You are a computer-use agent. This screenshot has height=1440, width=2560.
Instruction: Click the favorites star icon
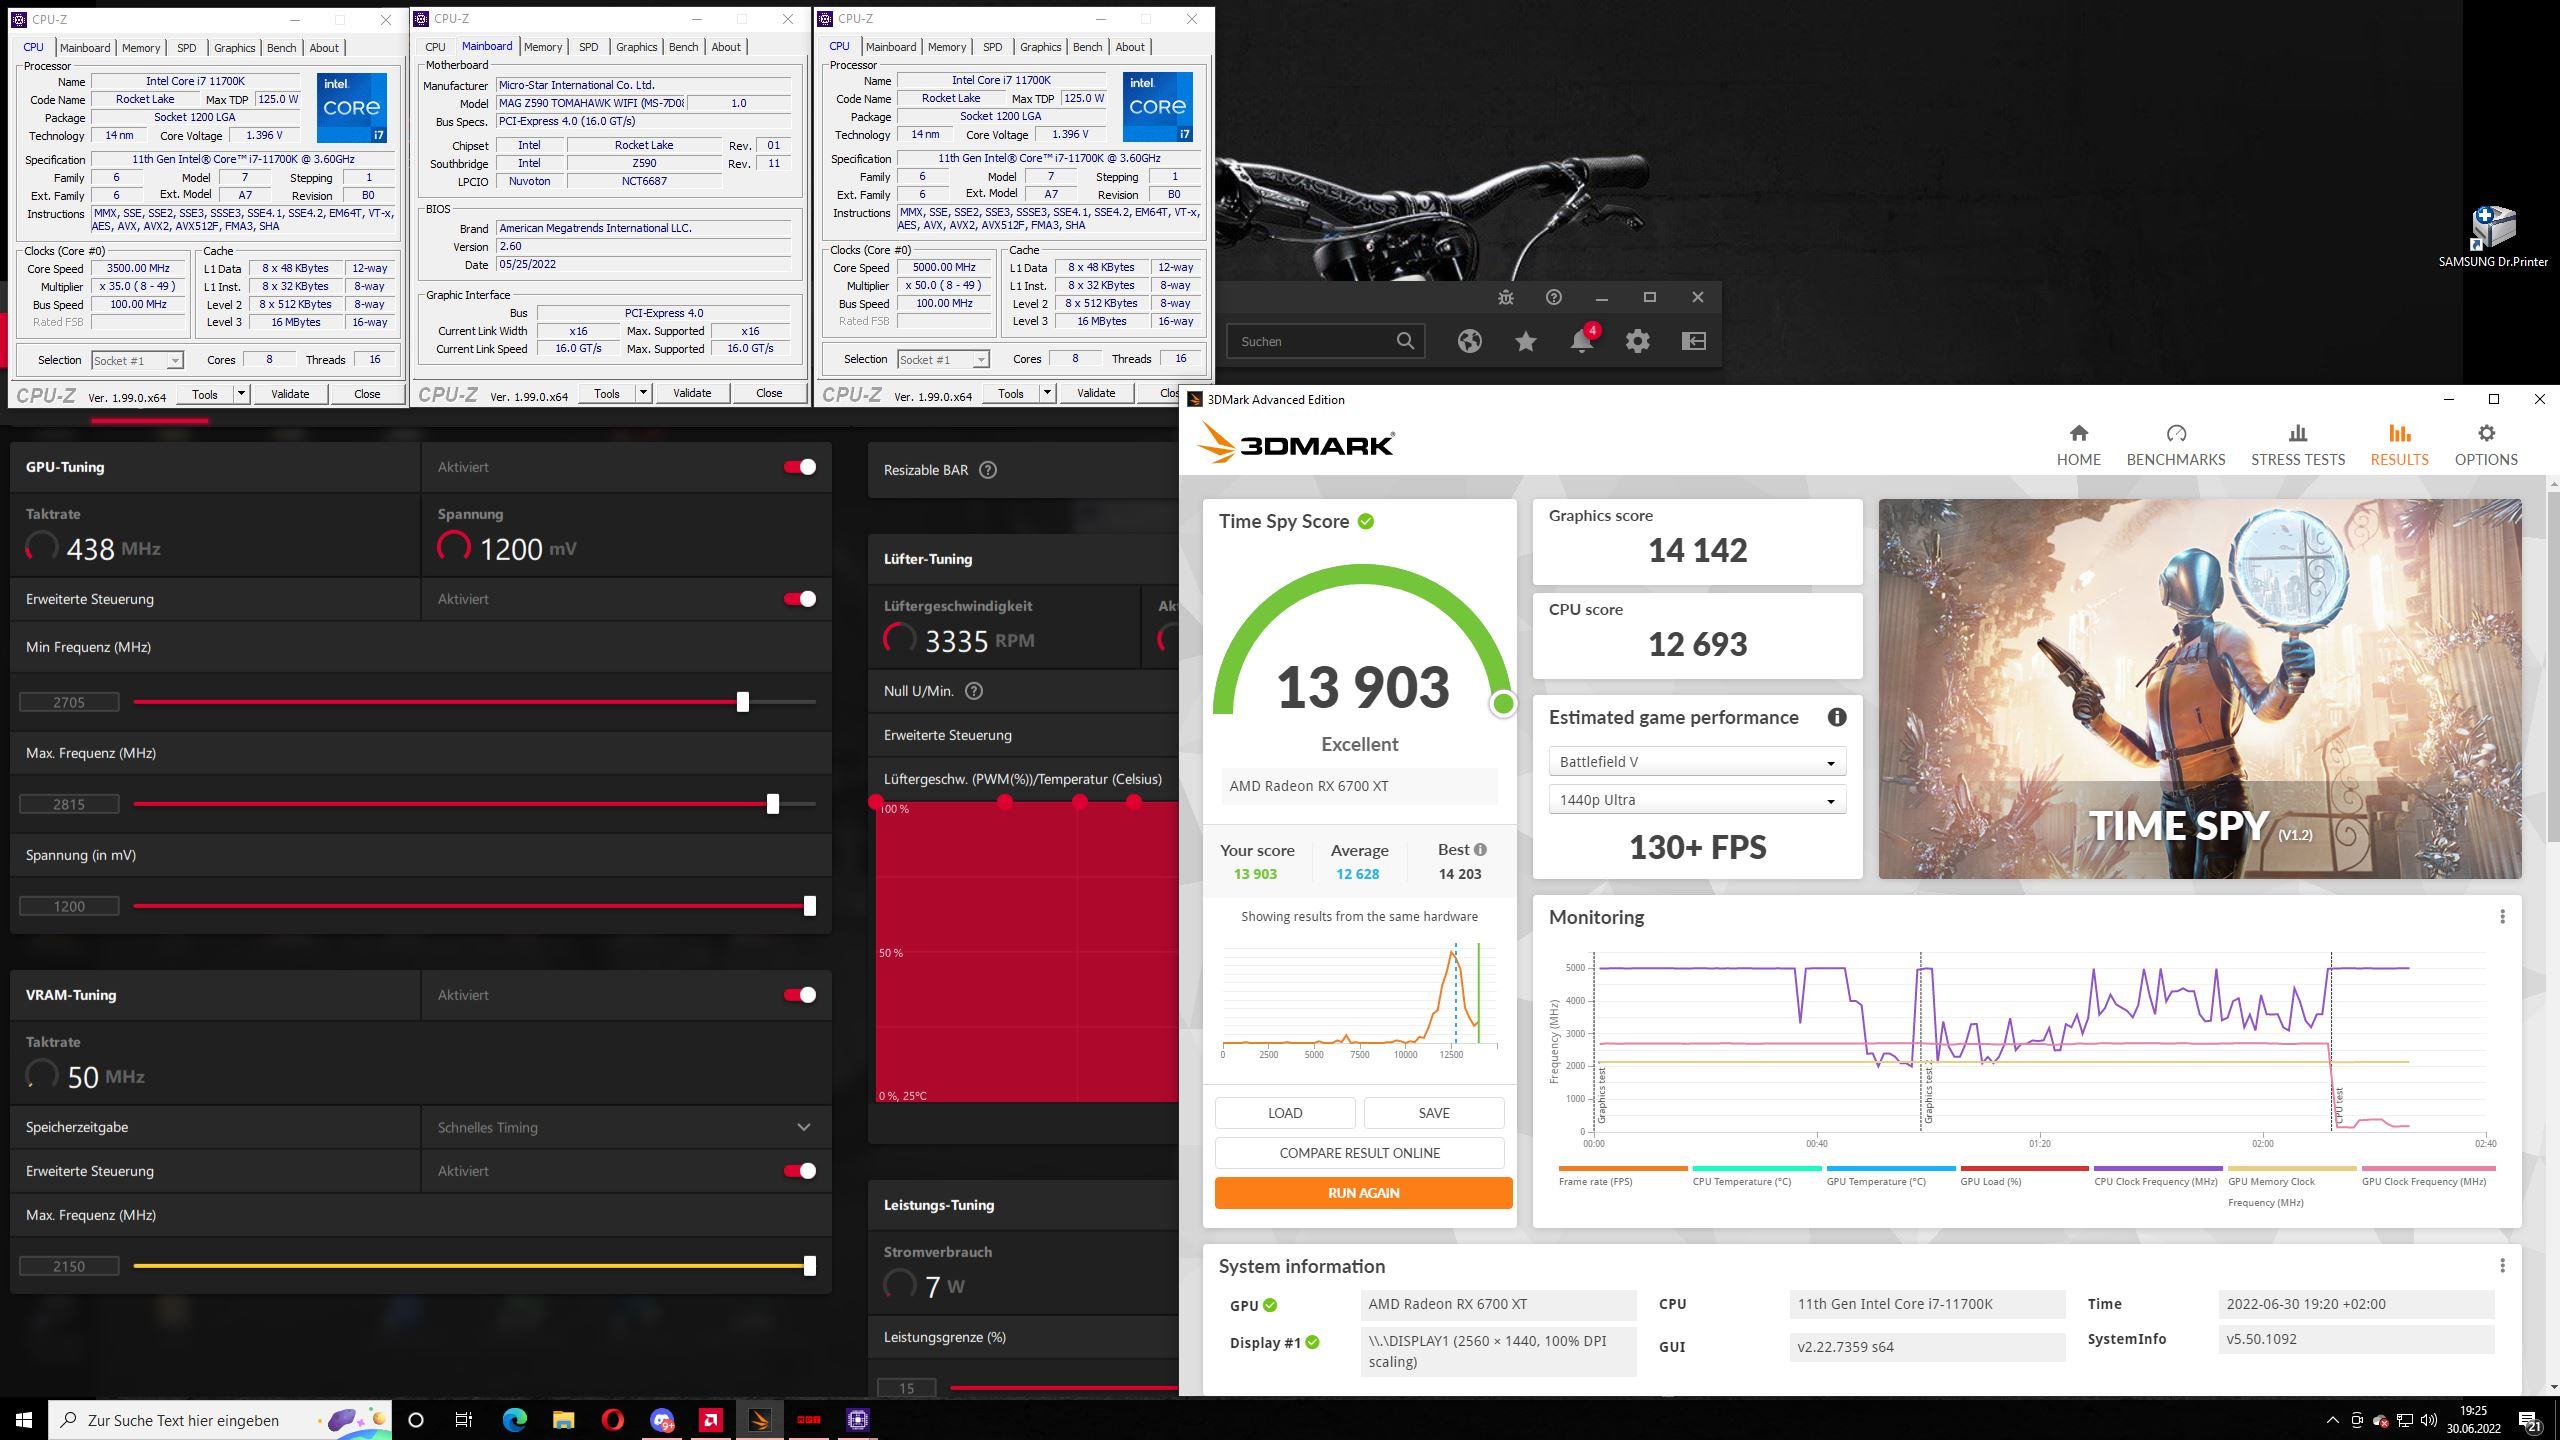1525,342
